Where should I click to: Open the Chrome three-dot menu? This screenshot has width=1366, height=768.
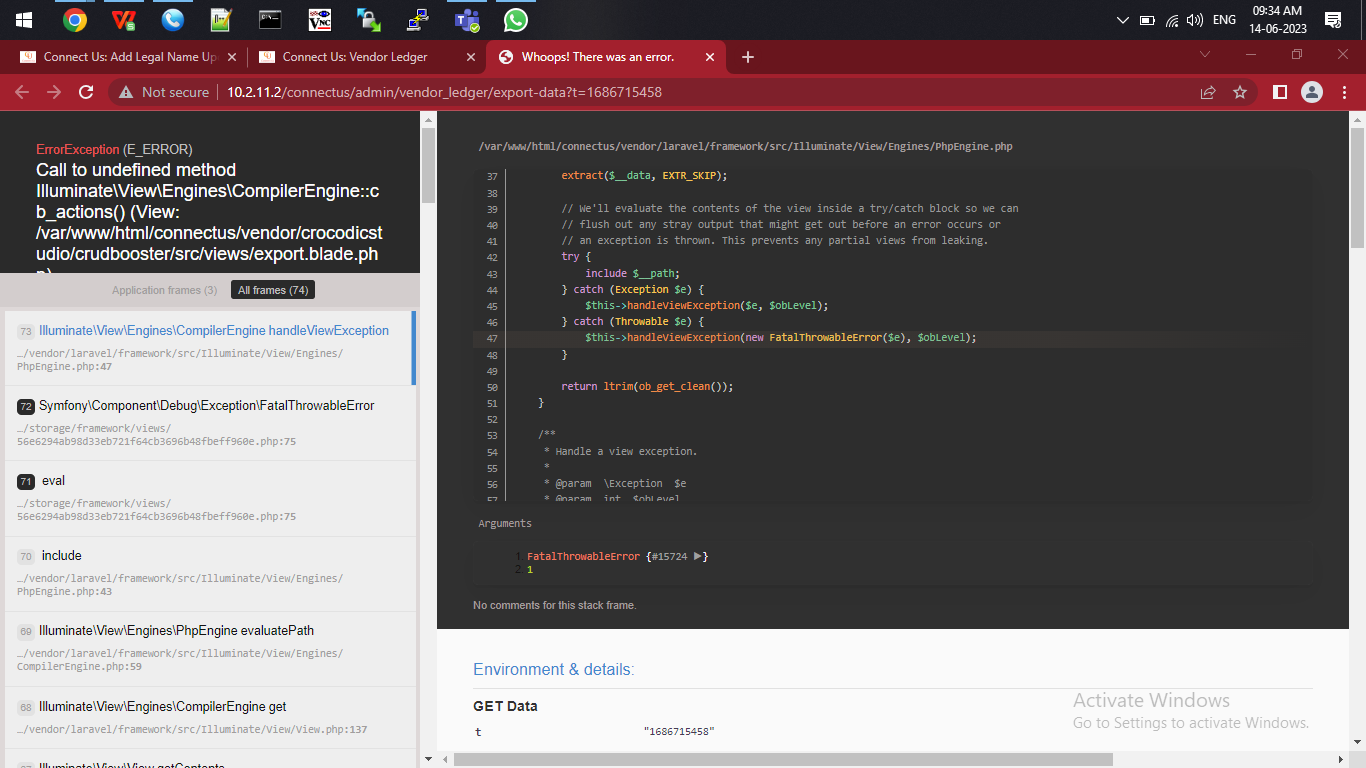click(x=1344, y=92)
